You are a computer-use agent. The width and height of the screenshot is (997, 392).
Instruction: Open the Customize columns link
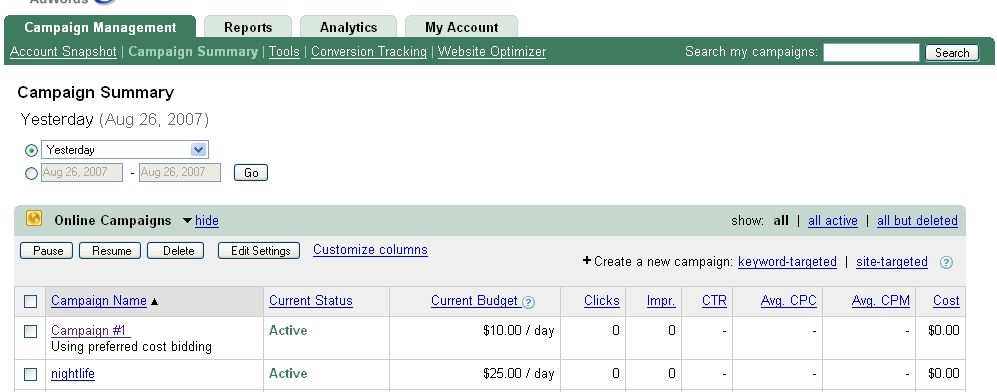tap(370, 250)
